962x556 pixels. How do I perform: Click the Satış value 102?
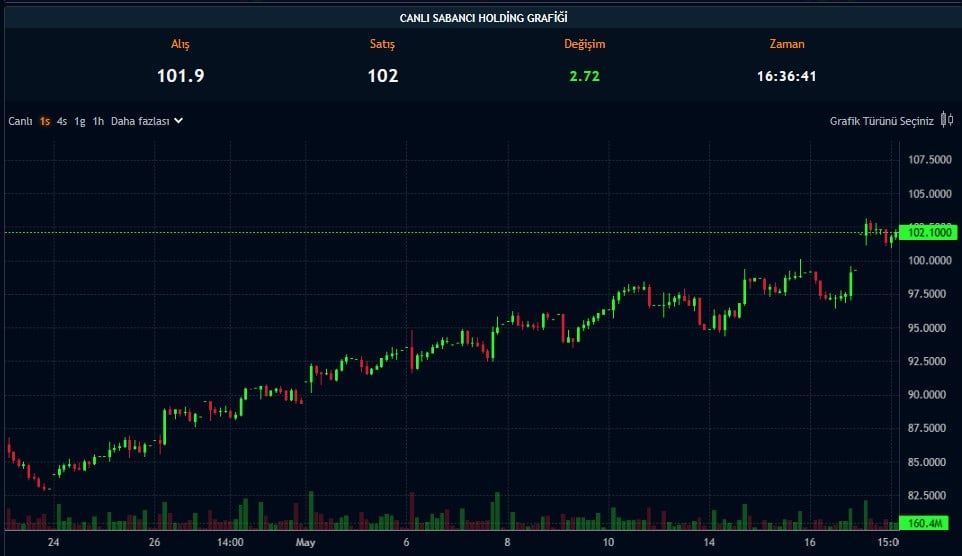click(x=382, y=76)
